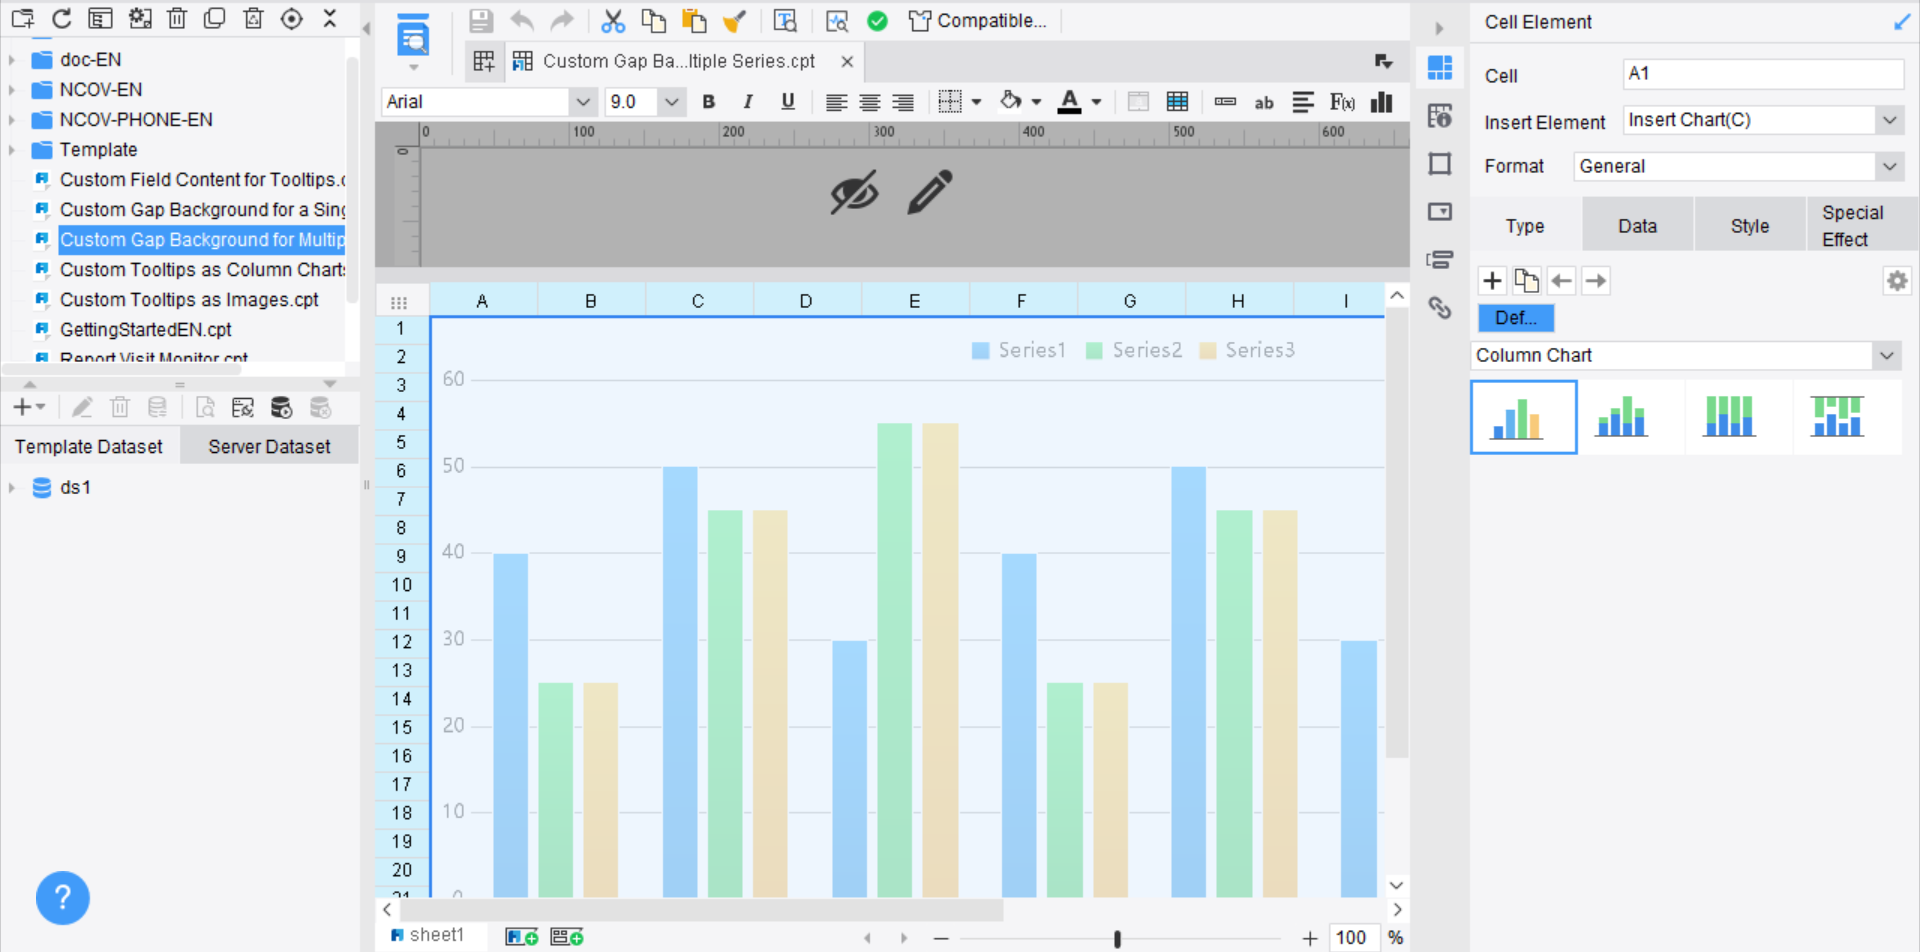Toggle Italic formatting

pos(748,102)
